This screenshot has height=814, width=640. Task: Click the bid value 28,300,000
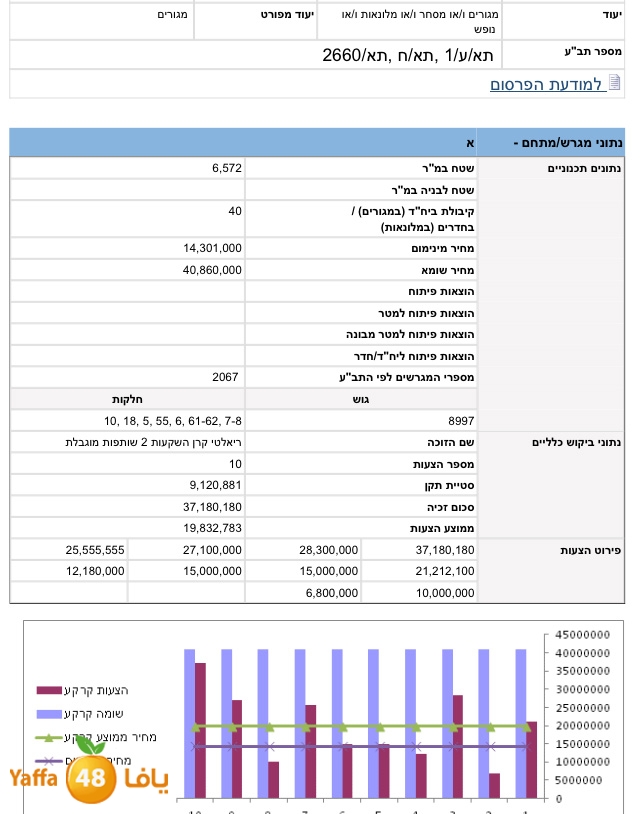[x=328, y=550]
